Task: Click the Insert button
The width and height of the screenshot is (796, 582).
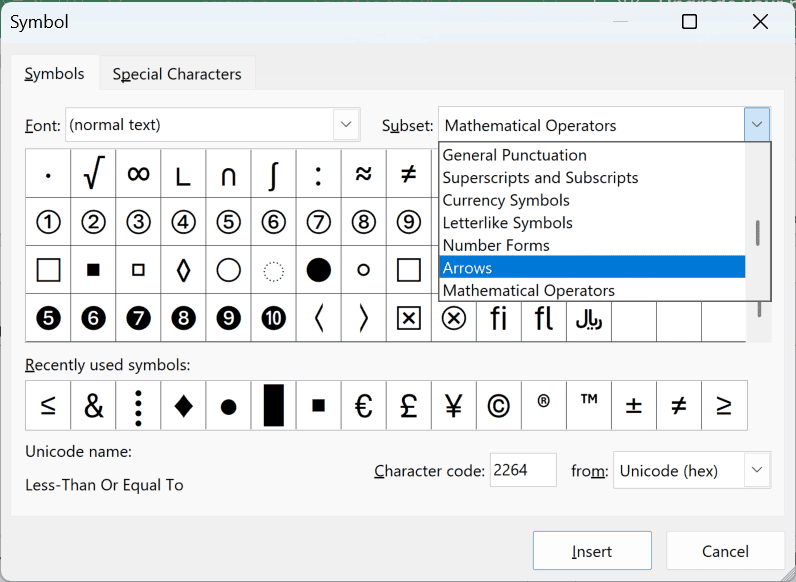Action: pyautogui.click(x=592, y=551)
